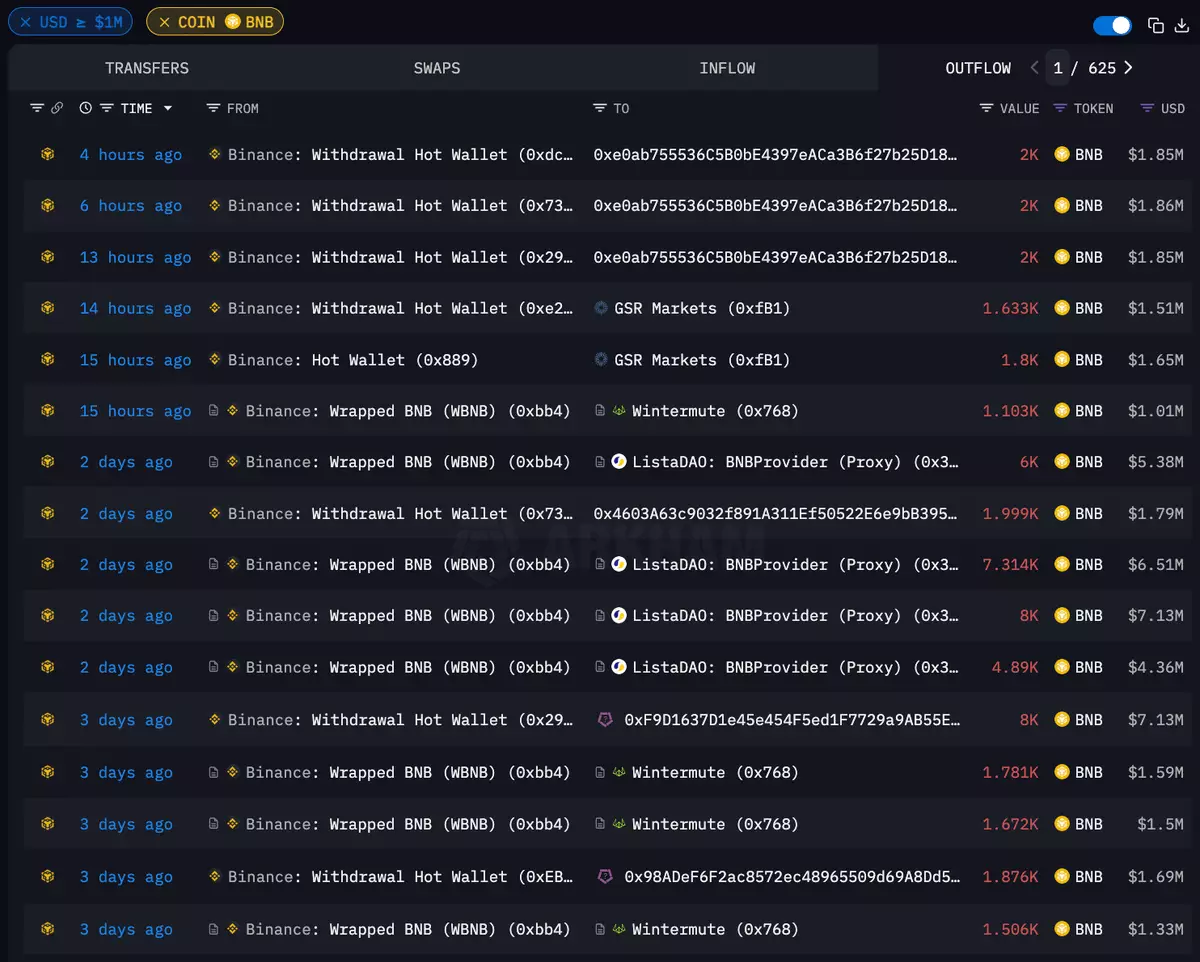1200x962 pixels.
Task: Open the USD column filter
Action: tap(1147, 108)
